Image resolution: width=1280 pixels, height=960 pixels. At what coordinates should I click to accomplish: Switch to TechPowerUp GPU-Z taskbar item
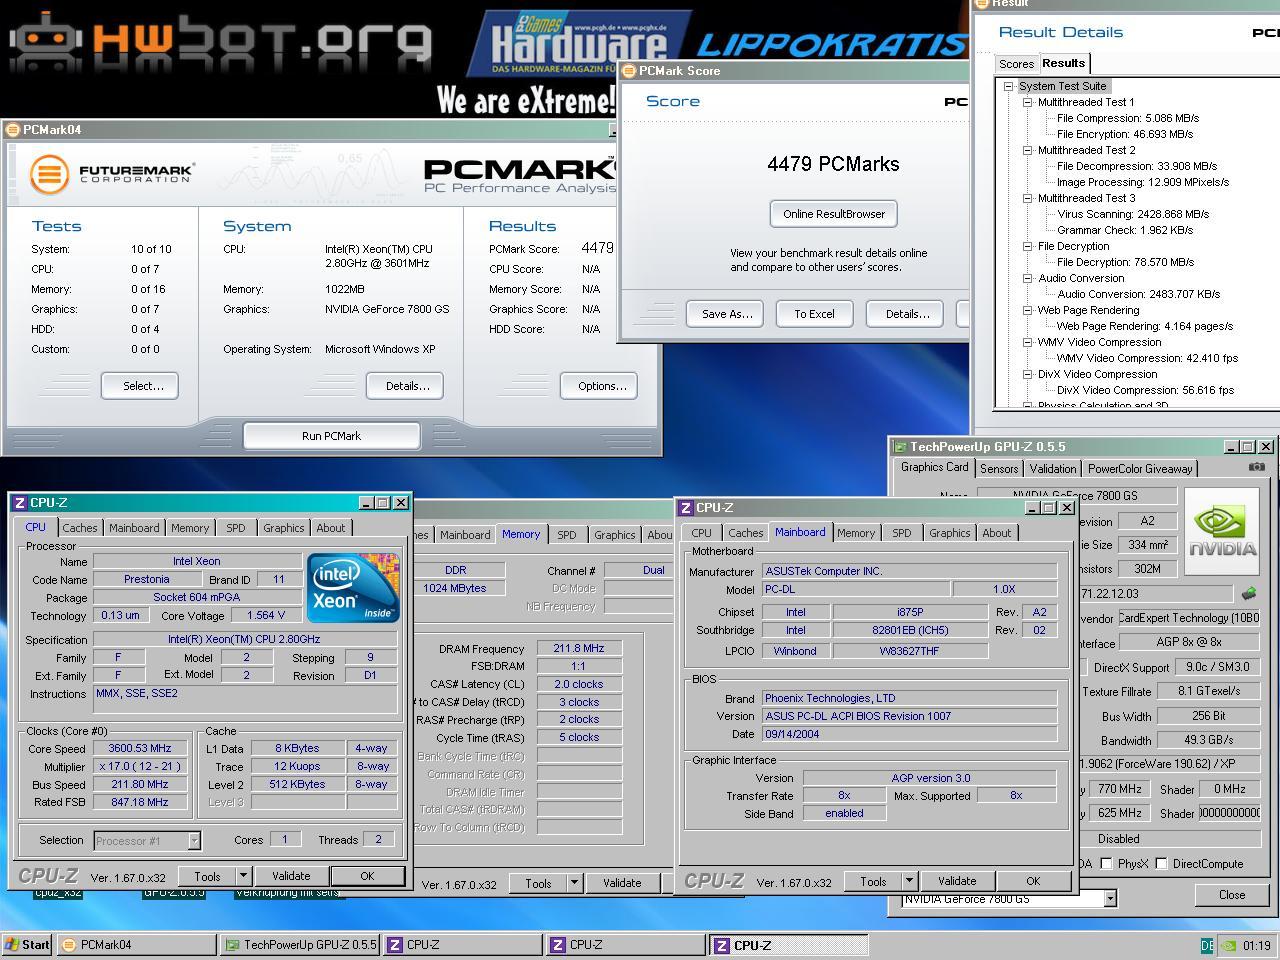tap(299, 945)
